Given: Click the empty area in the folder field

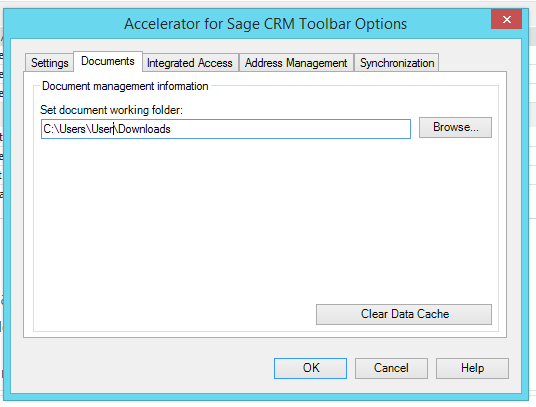Looking at the screenshot, I should click(291, 129).
